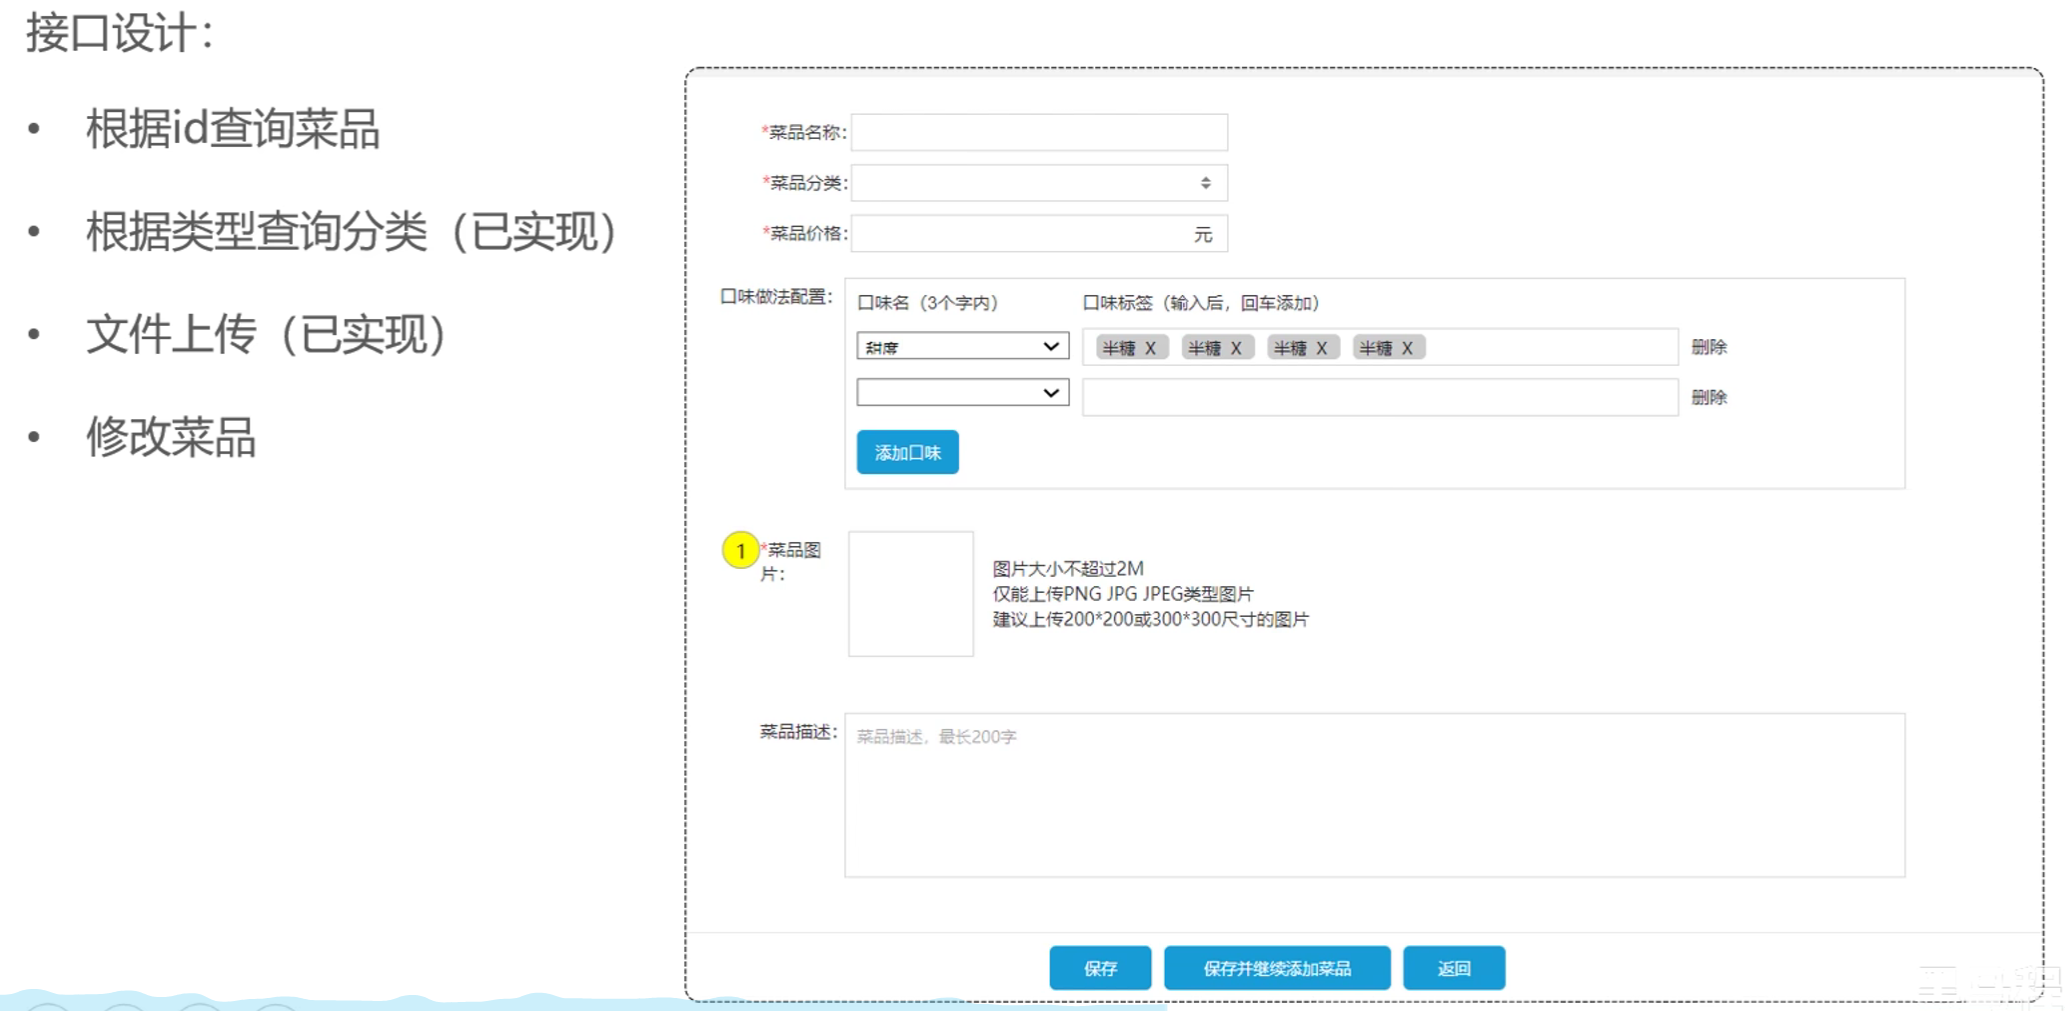Click the yellow number 1 marker
This screenshot has width=2065, height=1011.
pyautogui.click(x=740, y=550)
